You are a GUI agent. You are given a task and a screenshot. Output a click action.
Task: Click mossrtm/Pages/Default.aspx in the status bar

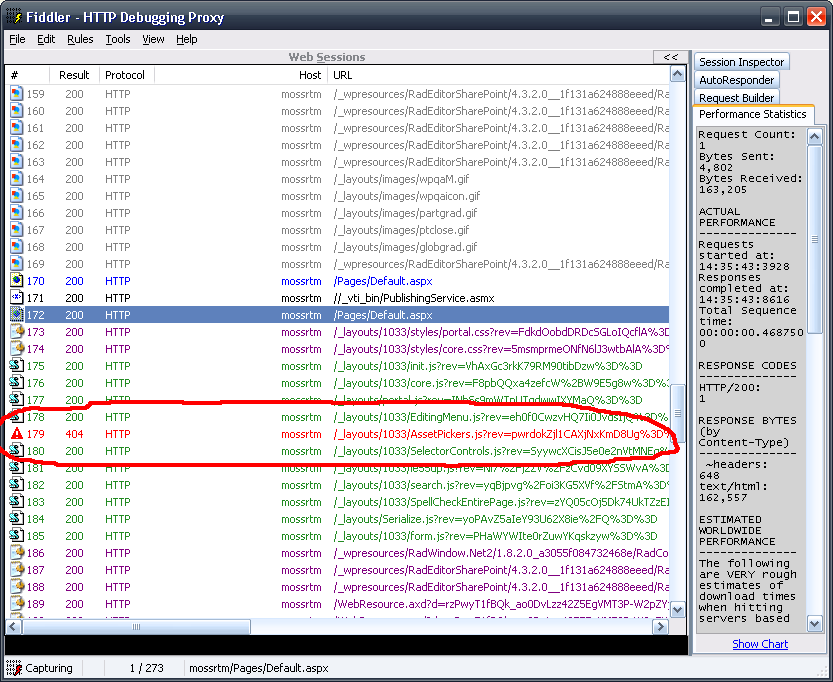(259, 668)
